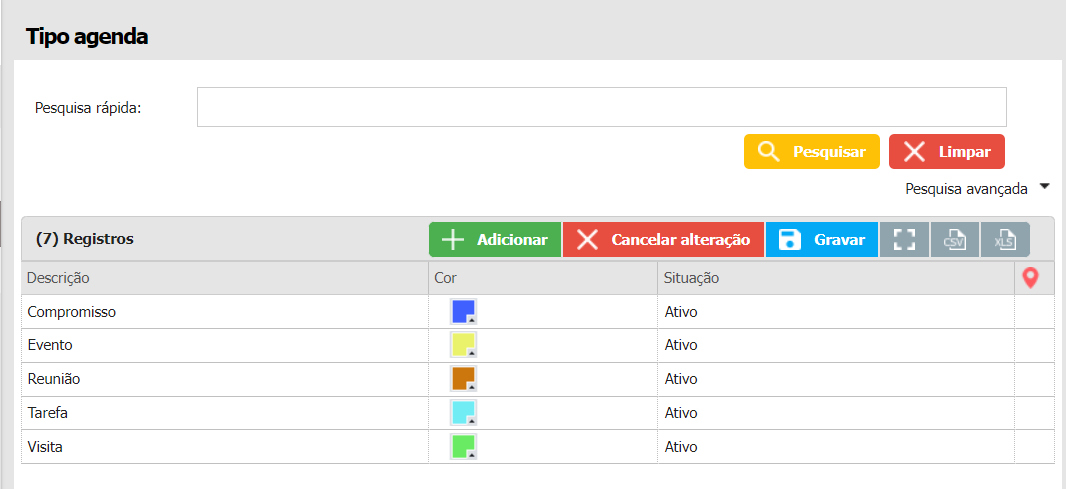Open the Visita green color picker

coord(463,447)
